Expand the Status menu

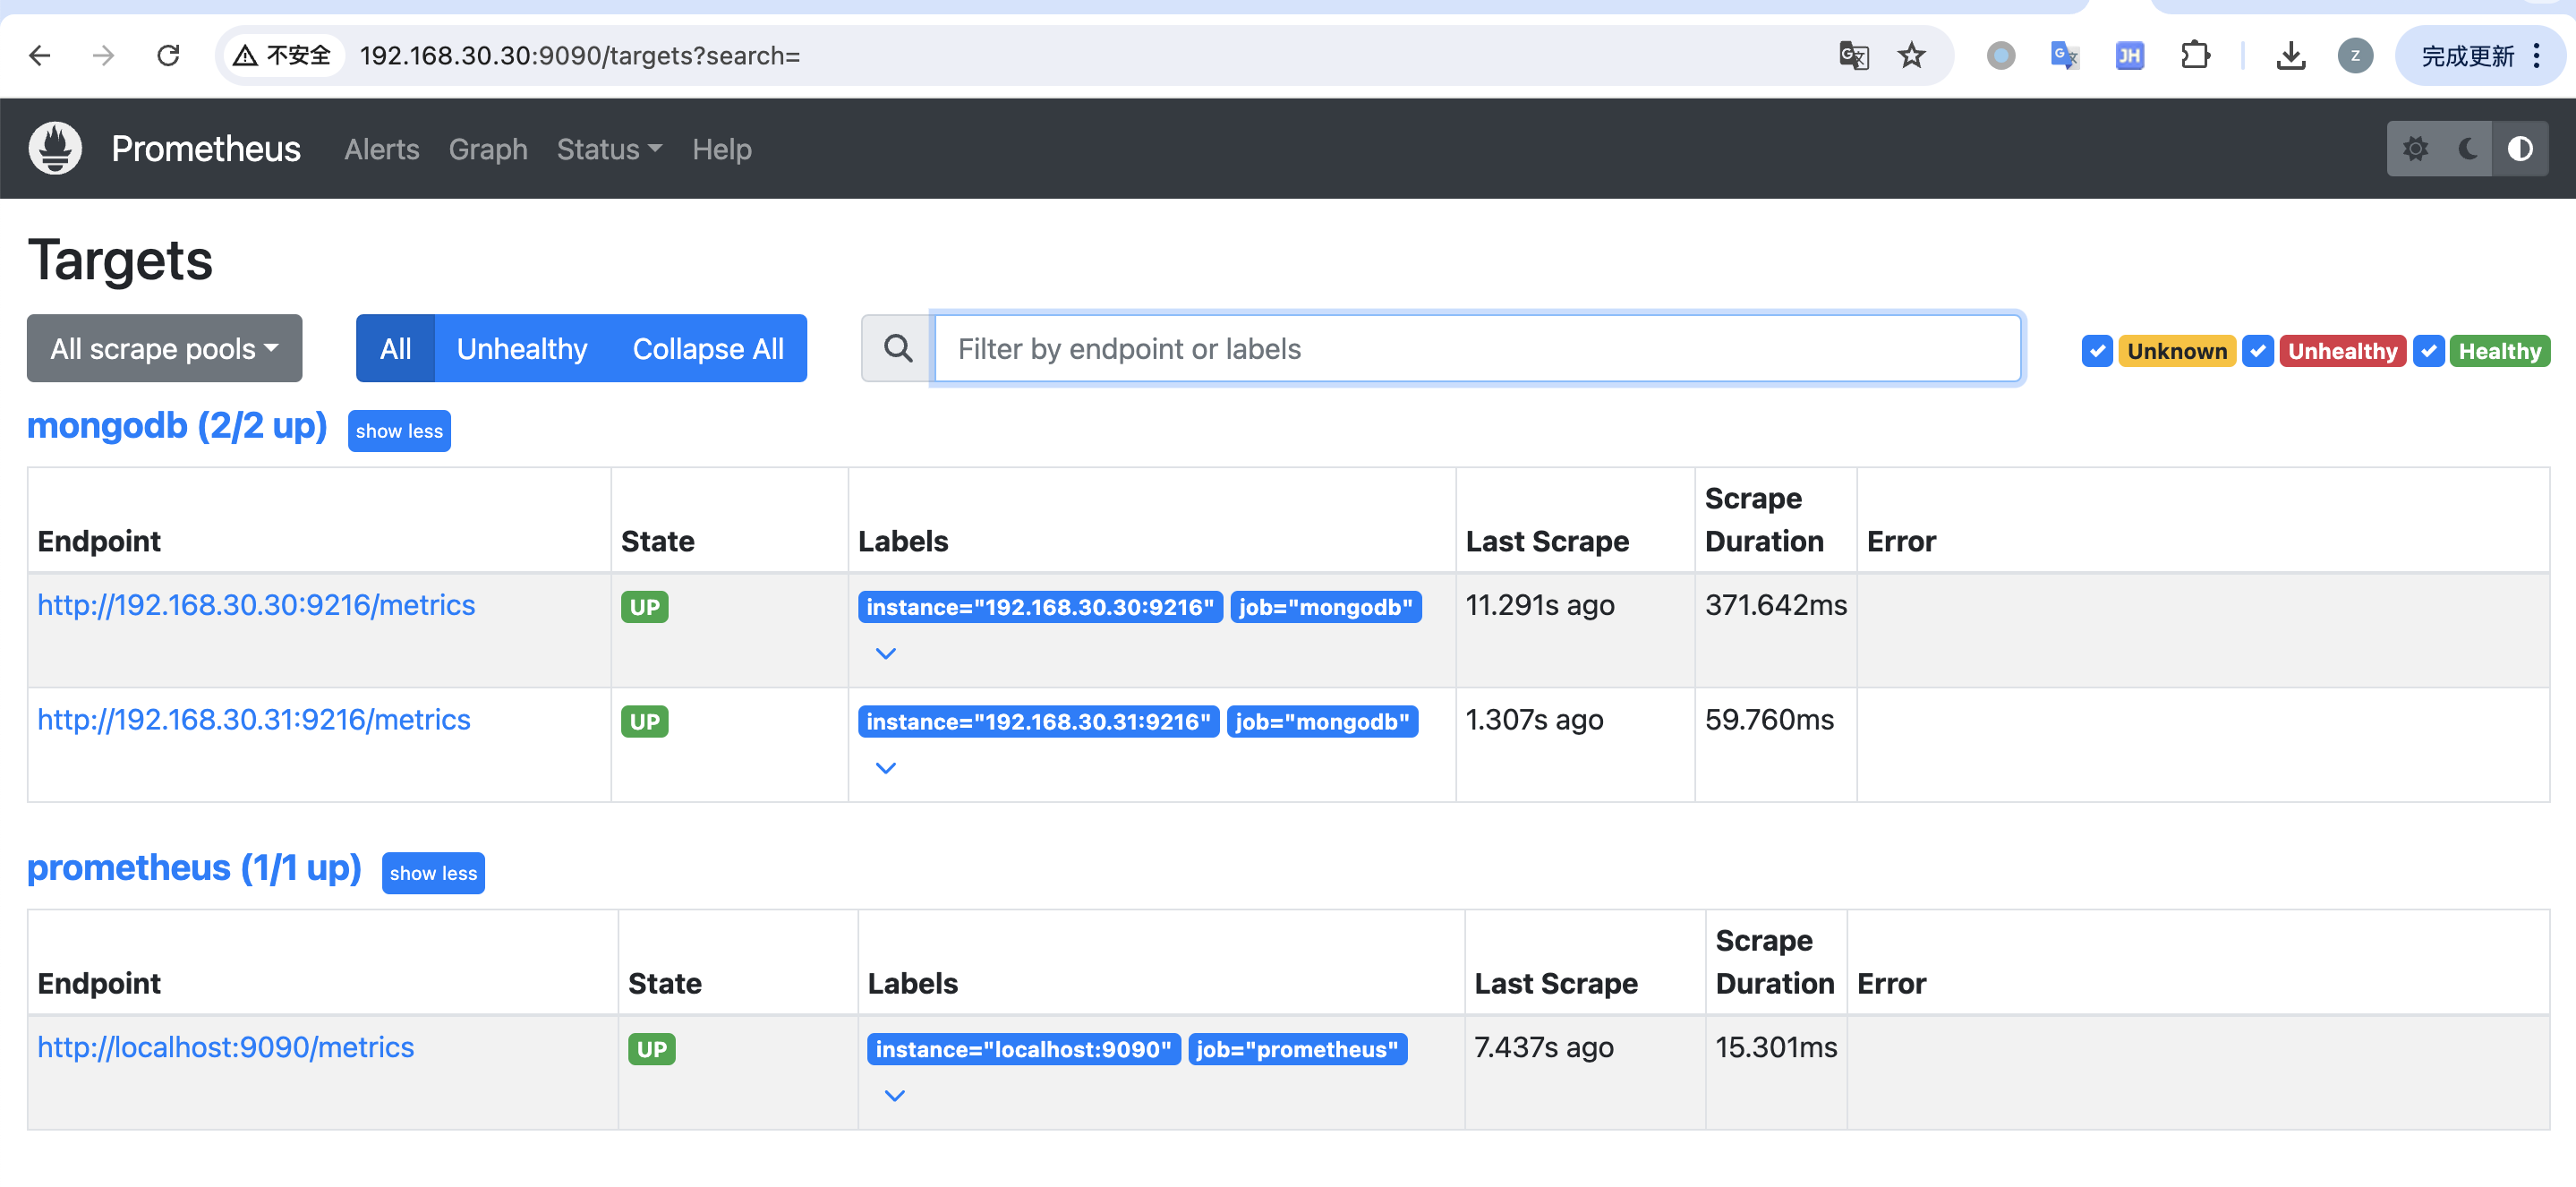coord(608,149)
